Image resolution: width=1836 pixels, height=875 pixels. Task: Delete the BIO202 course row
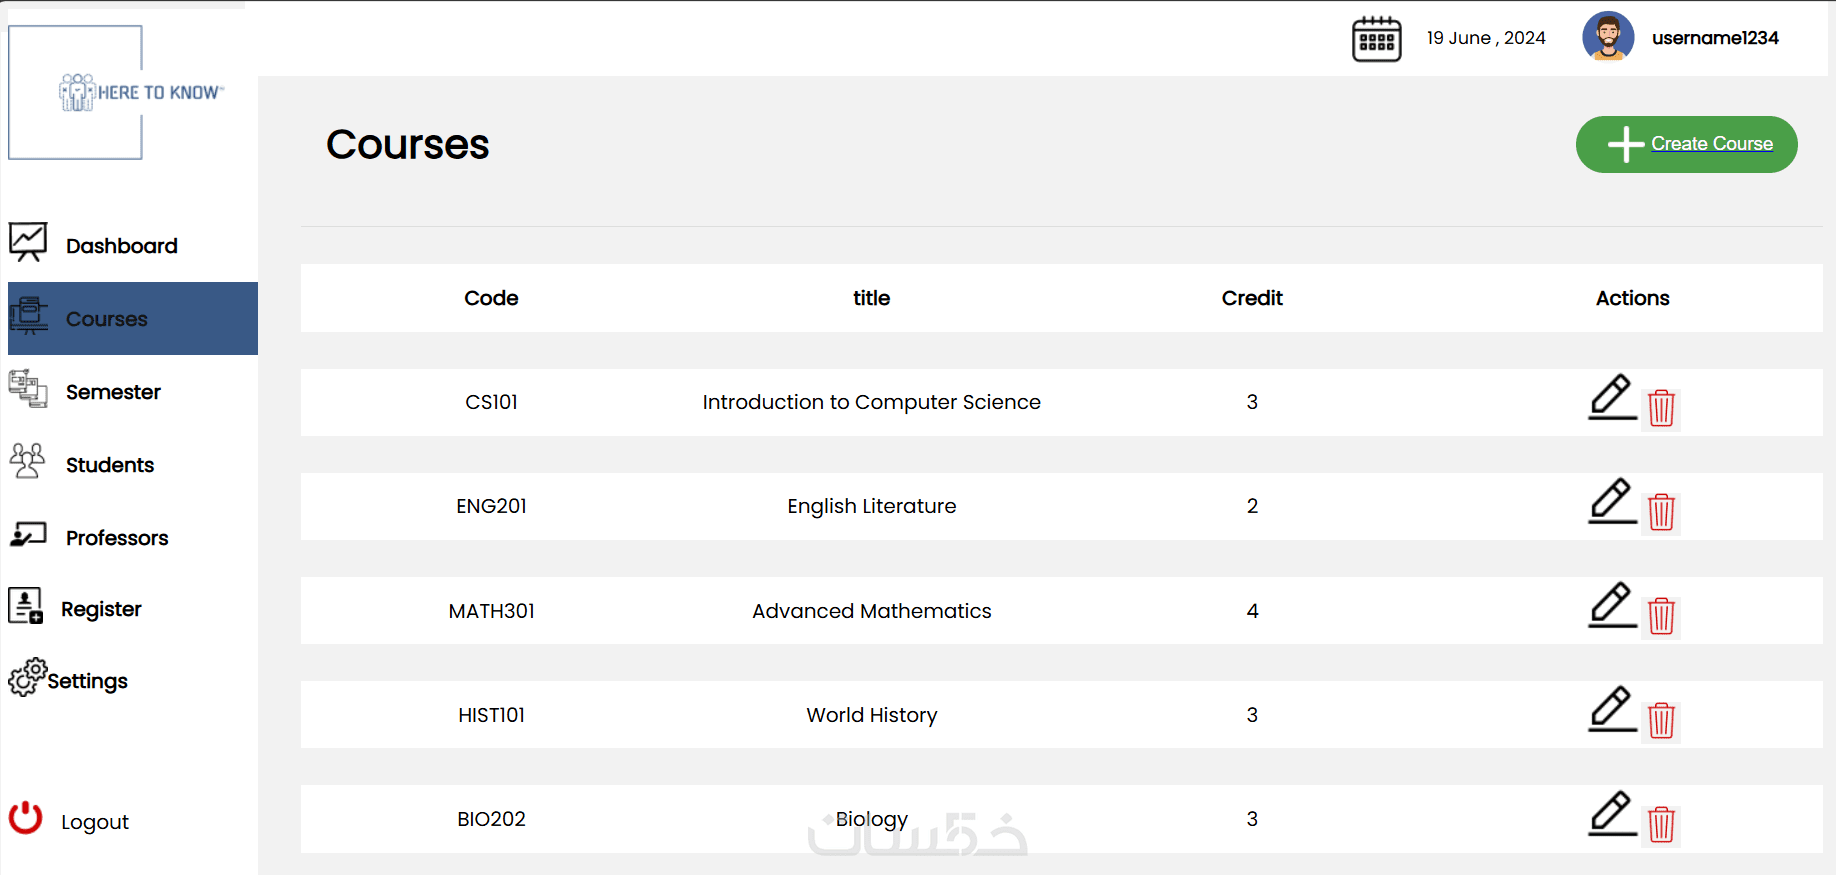tap(1661, 824)
